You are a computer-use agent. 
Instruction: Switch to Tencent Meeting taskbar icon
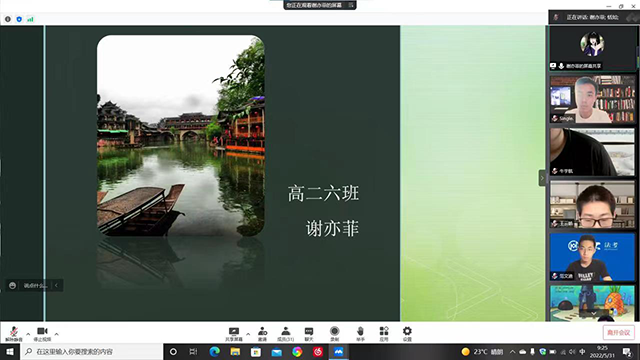point(338,351)
